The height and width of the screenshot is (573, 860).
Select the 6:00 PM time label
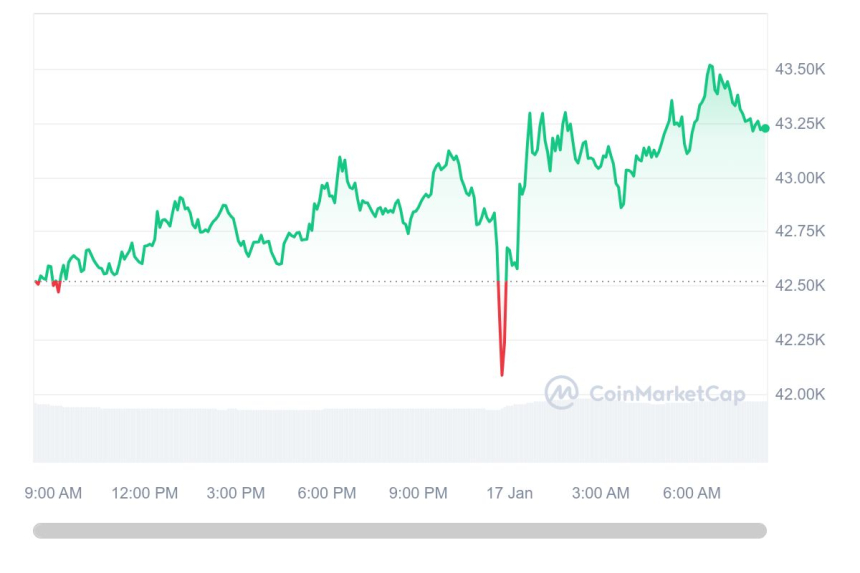tap(327, 493)
